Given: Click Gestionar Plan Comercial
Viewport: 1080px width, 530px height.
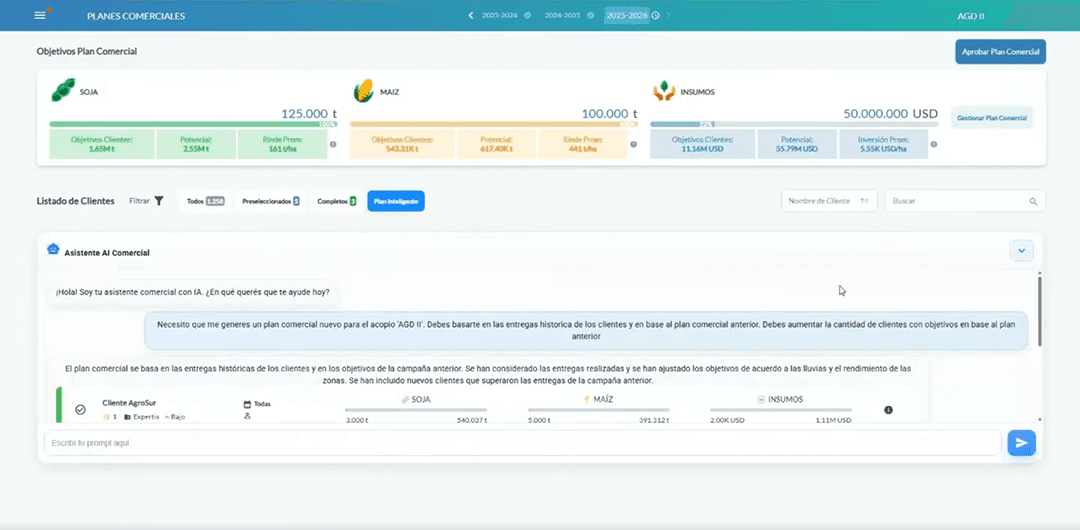Looking at the screenshot, I should click(x=992, y=118).
